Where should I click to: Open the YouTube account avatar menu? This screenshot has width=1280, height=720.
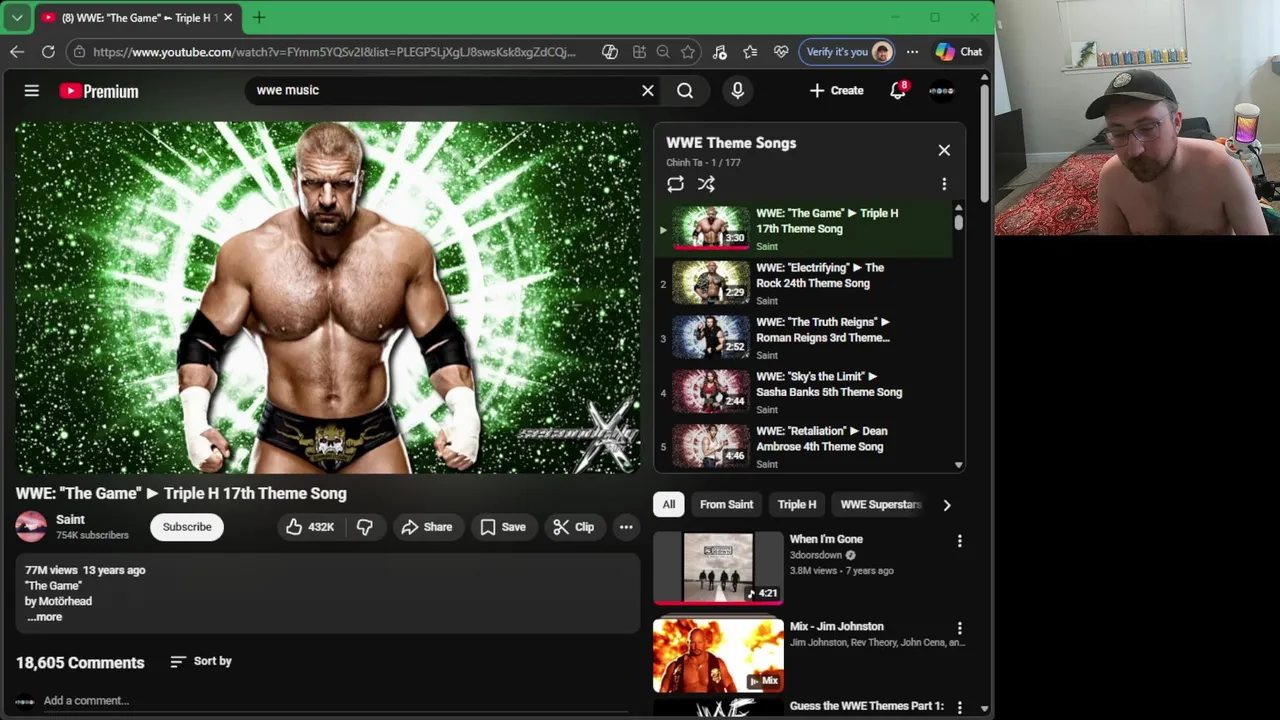coord(942,91)
